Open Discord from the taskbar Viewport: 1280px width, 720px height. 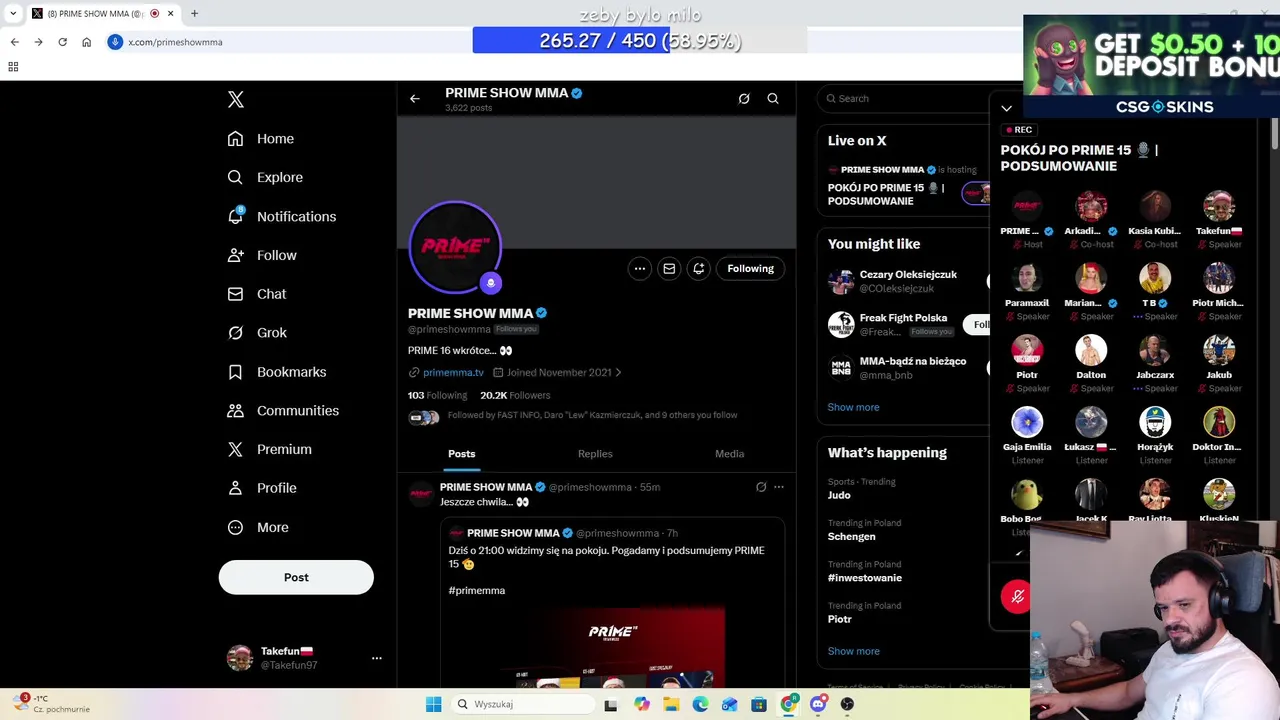(818, 704)
